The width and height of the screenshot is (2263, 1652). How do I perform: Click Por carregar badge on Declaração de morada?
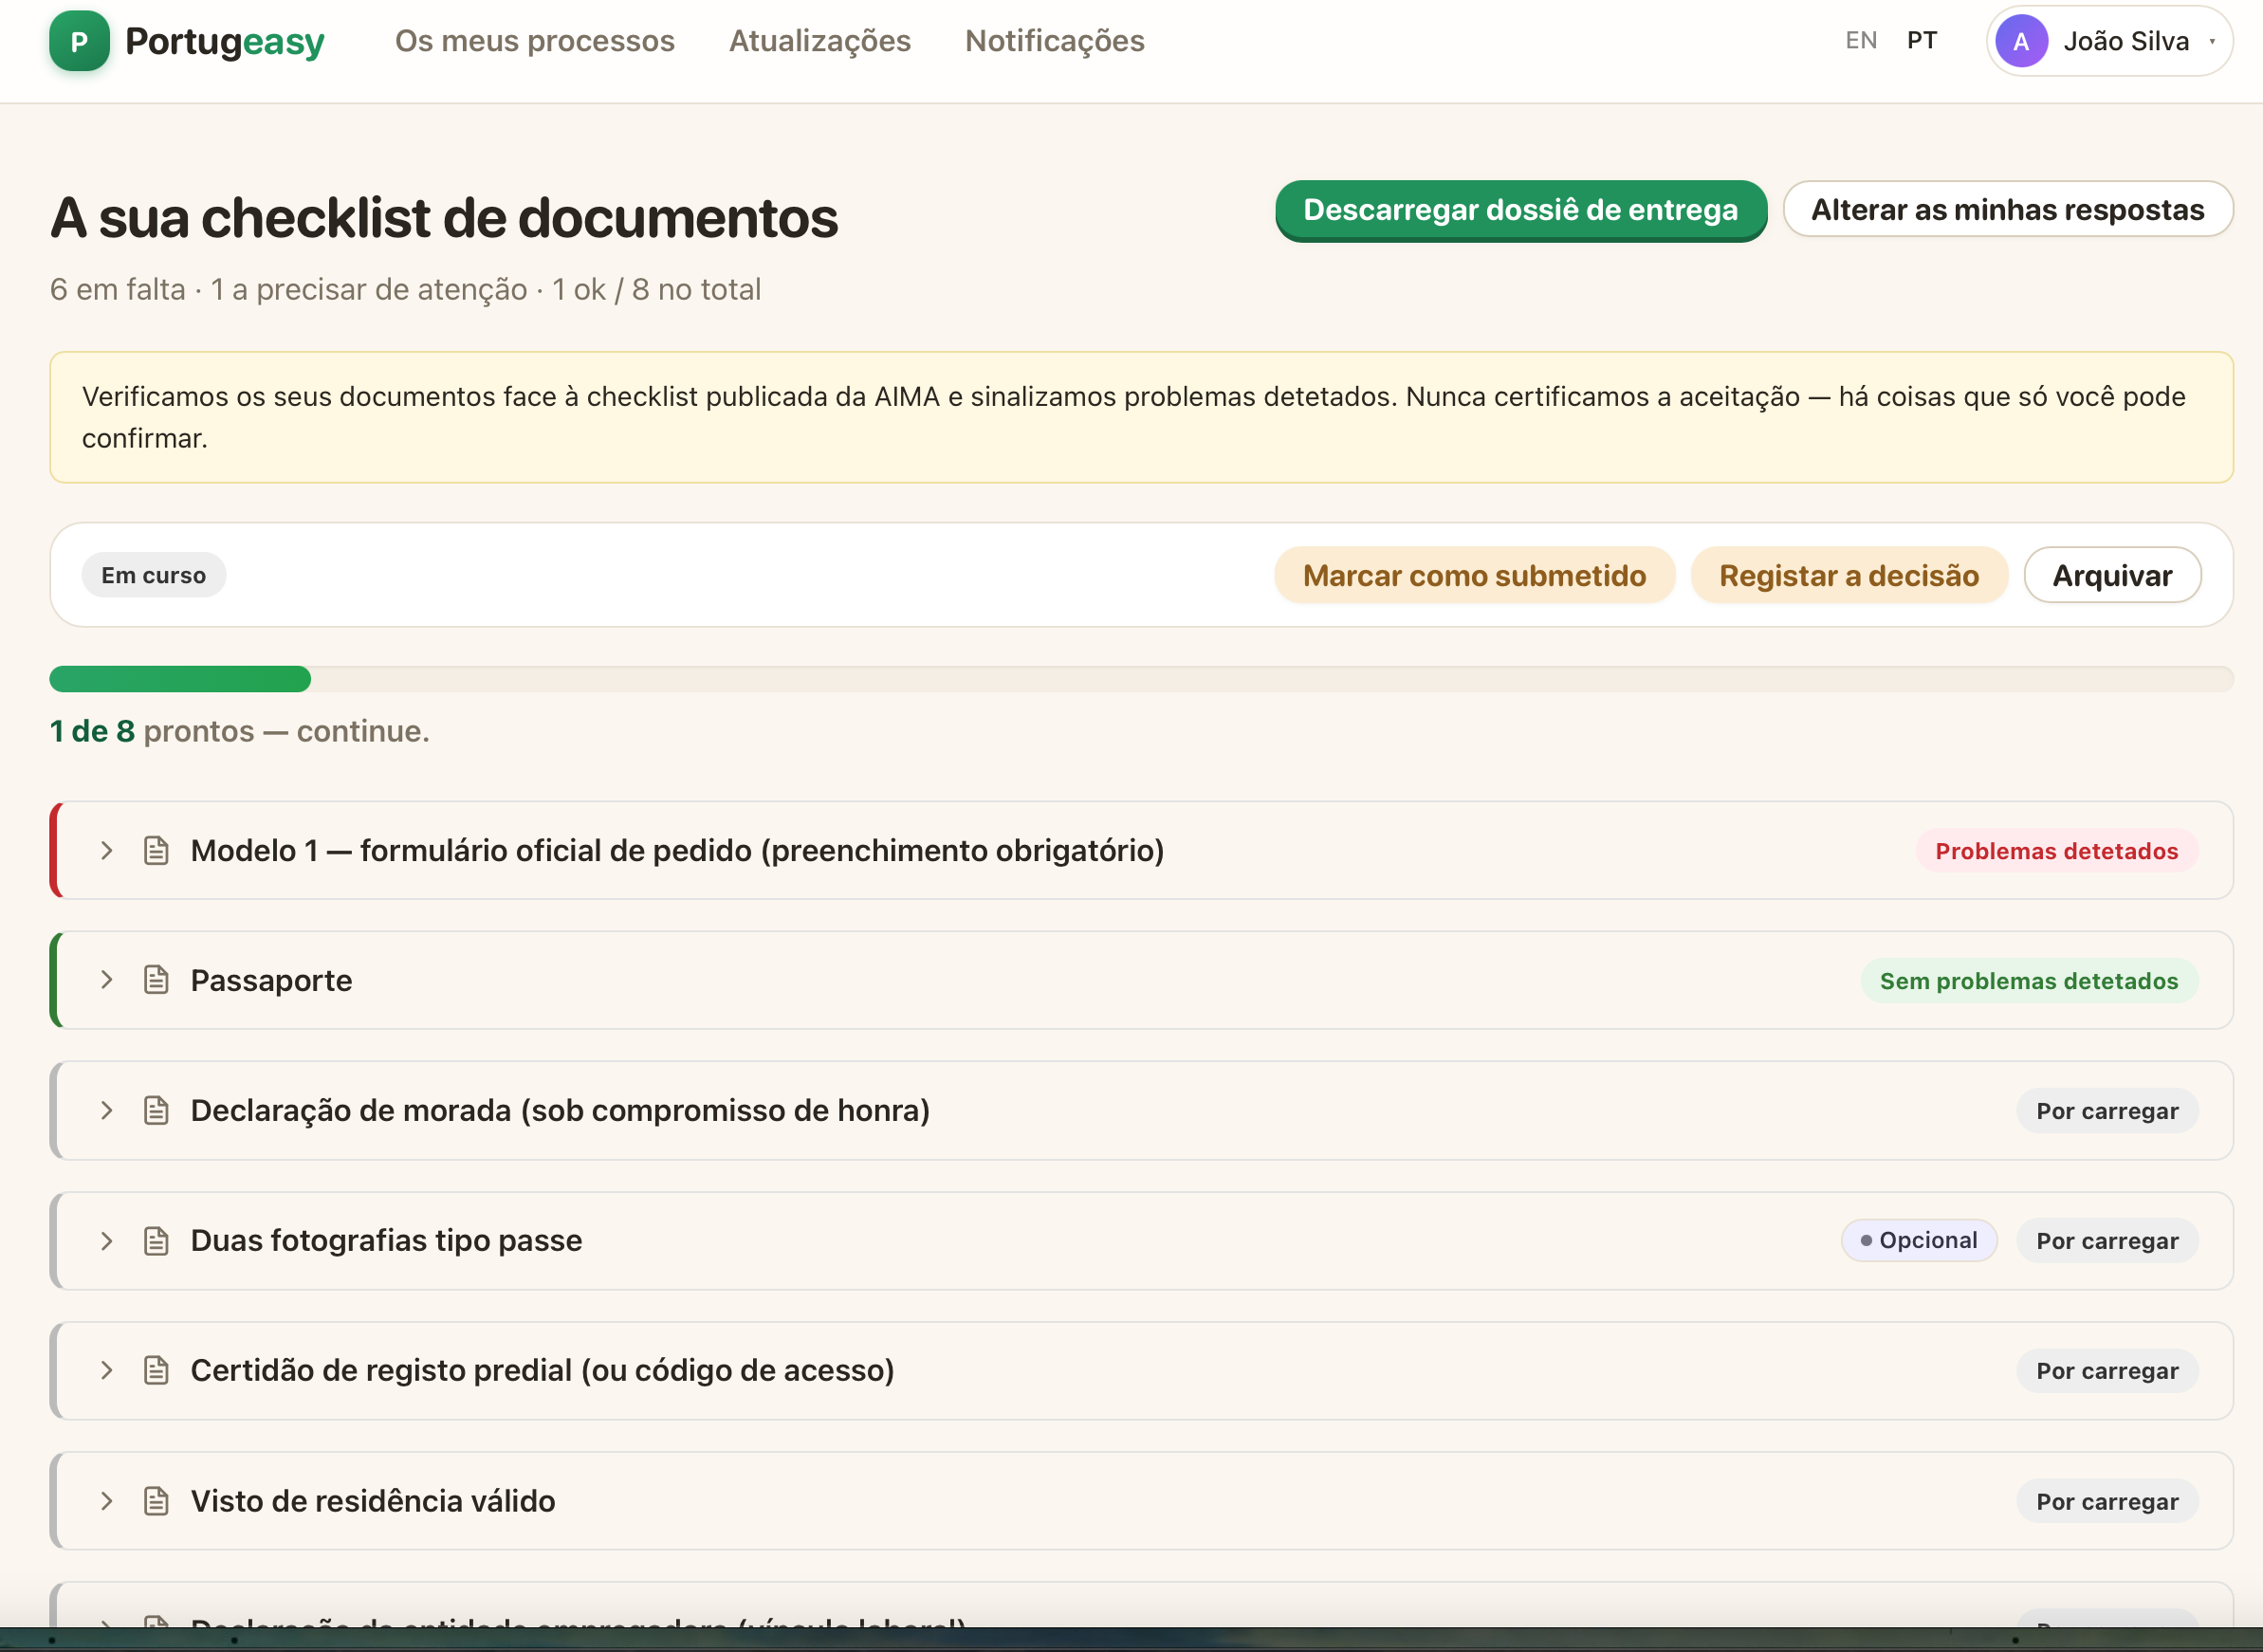tap(2107, 1111)
